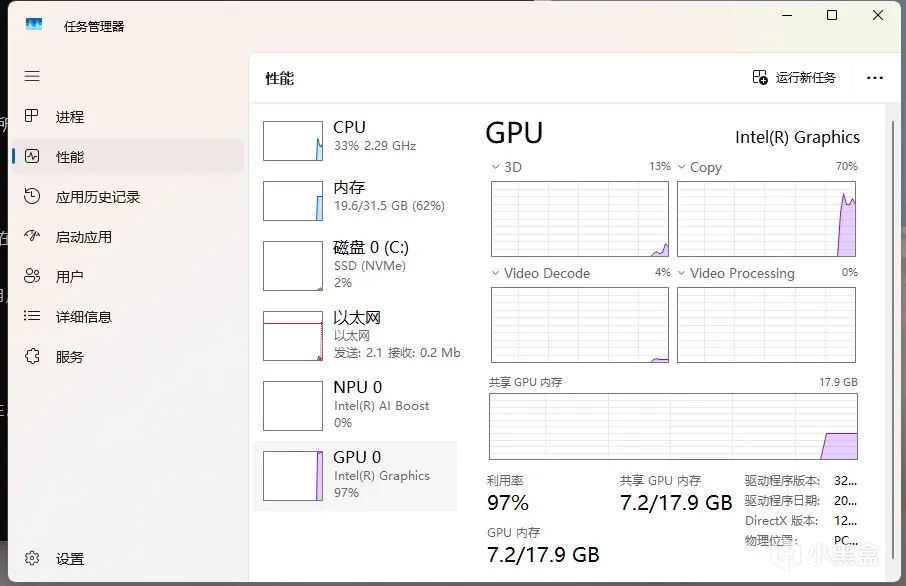906x586 pixels.
Task: Click the hamburger navigation menu icon
Action: 32,77
